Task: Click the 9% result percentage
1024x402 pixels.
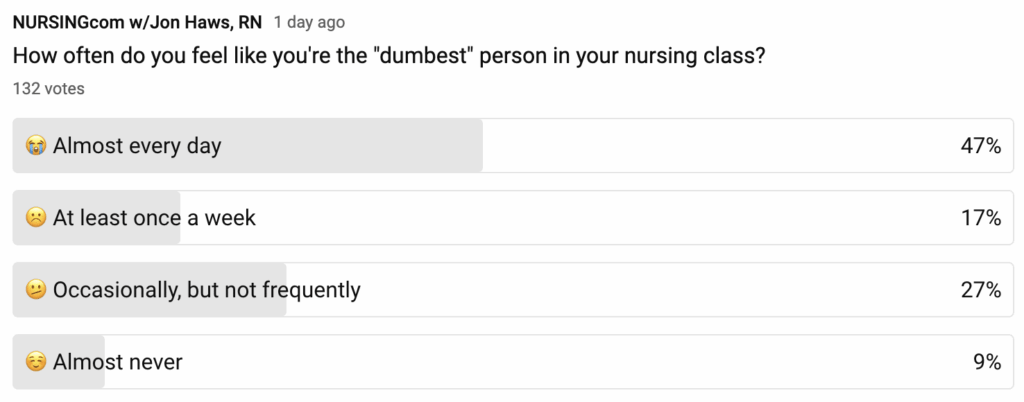Action: [x=987, y=362]
